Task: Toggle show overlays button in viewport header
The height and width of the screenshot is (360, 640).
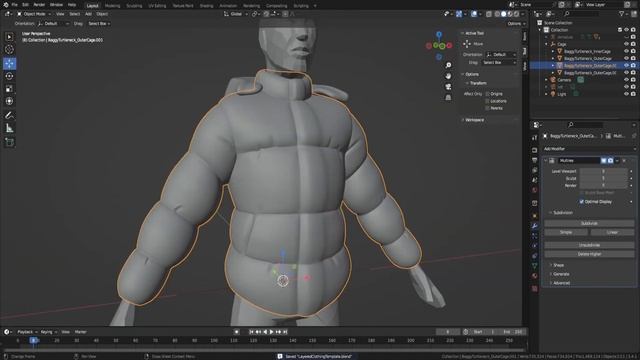Action: tap(474, 14)
